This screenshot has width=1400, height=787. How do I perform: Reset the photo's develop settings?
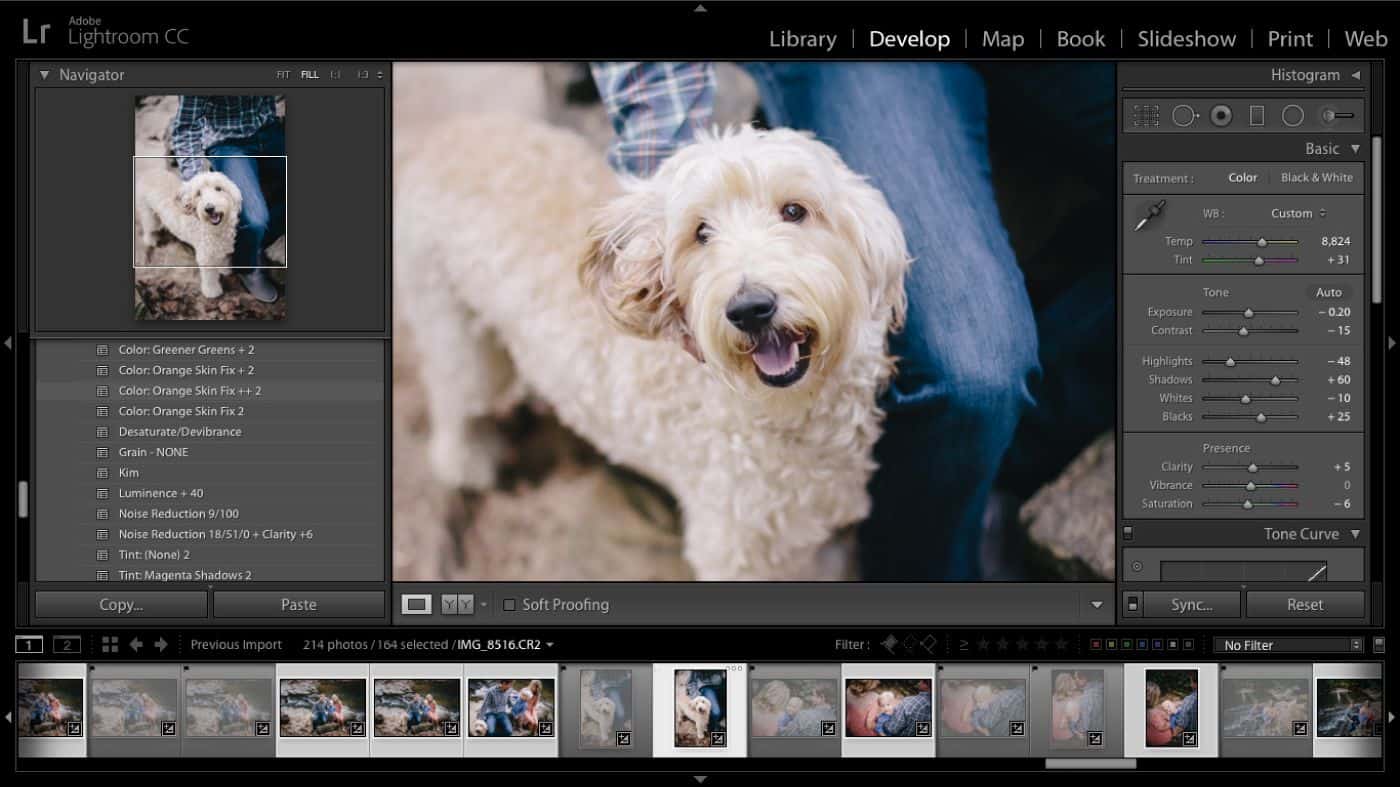click(x=1305, y=604)
